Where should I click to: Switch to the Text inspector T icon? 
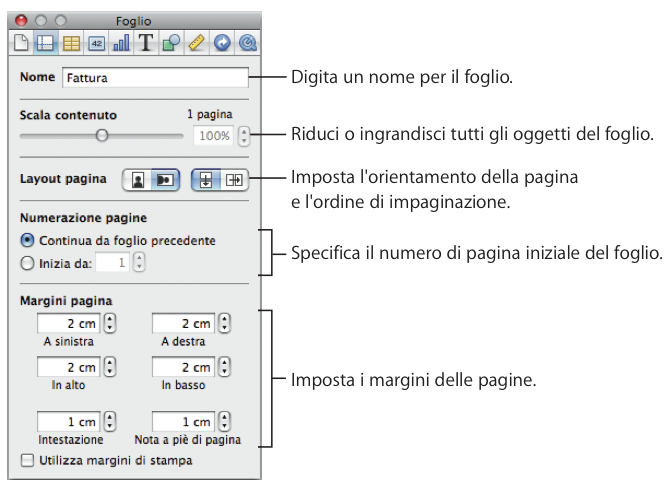[x=146, y=43]
